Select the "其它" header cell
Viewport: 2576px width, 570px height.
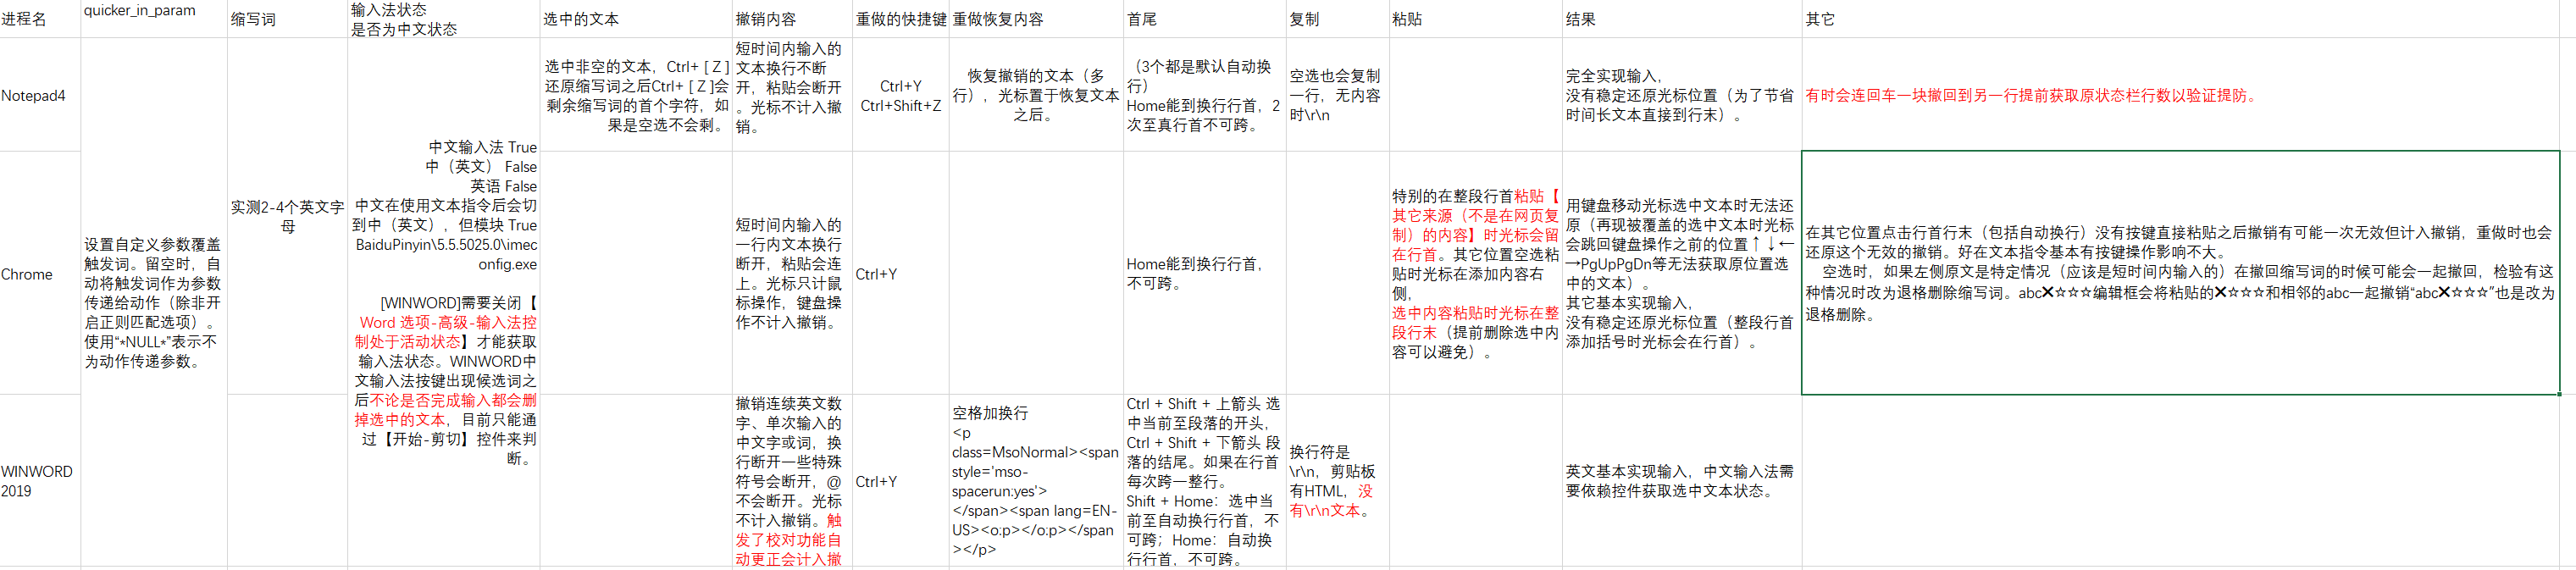tap(2181, 19)
